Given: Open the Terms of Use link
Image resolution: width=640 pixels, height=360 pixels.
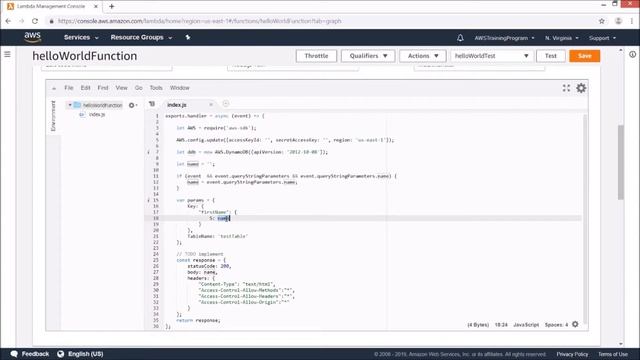Looking at the screenshot, I should pos(613,354).
